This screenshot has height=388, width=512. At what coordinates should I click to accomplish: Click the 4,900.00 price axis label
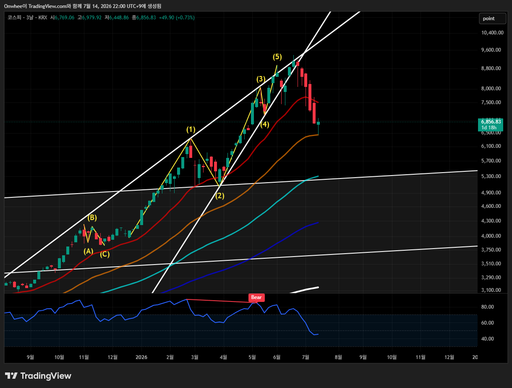[492, 192]
